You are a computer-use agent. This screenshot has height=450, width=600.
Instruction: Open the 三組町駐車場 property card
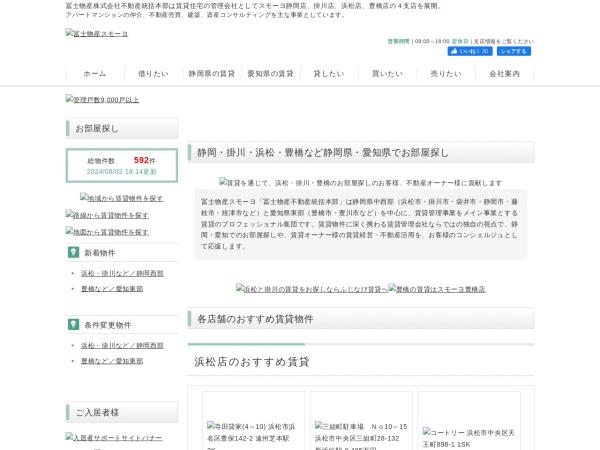point(361,421)
